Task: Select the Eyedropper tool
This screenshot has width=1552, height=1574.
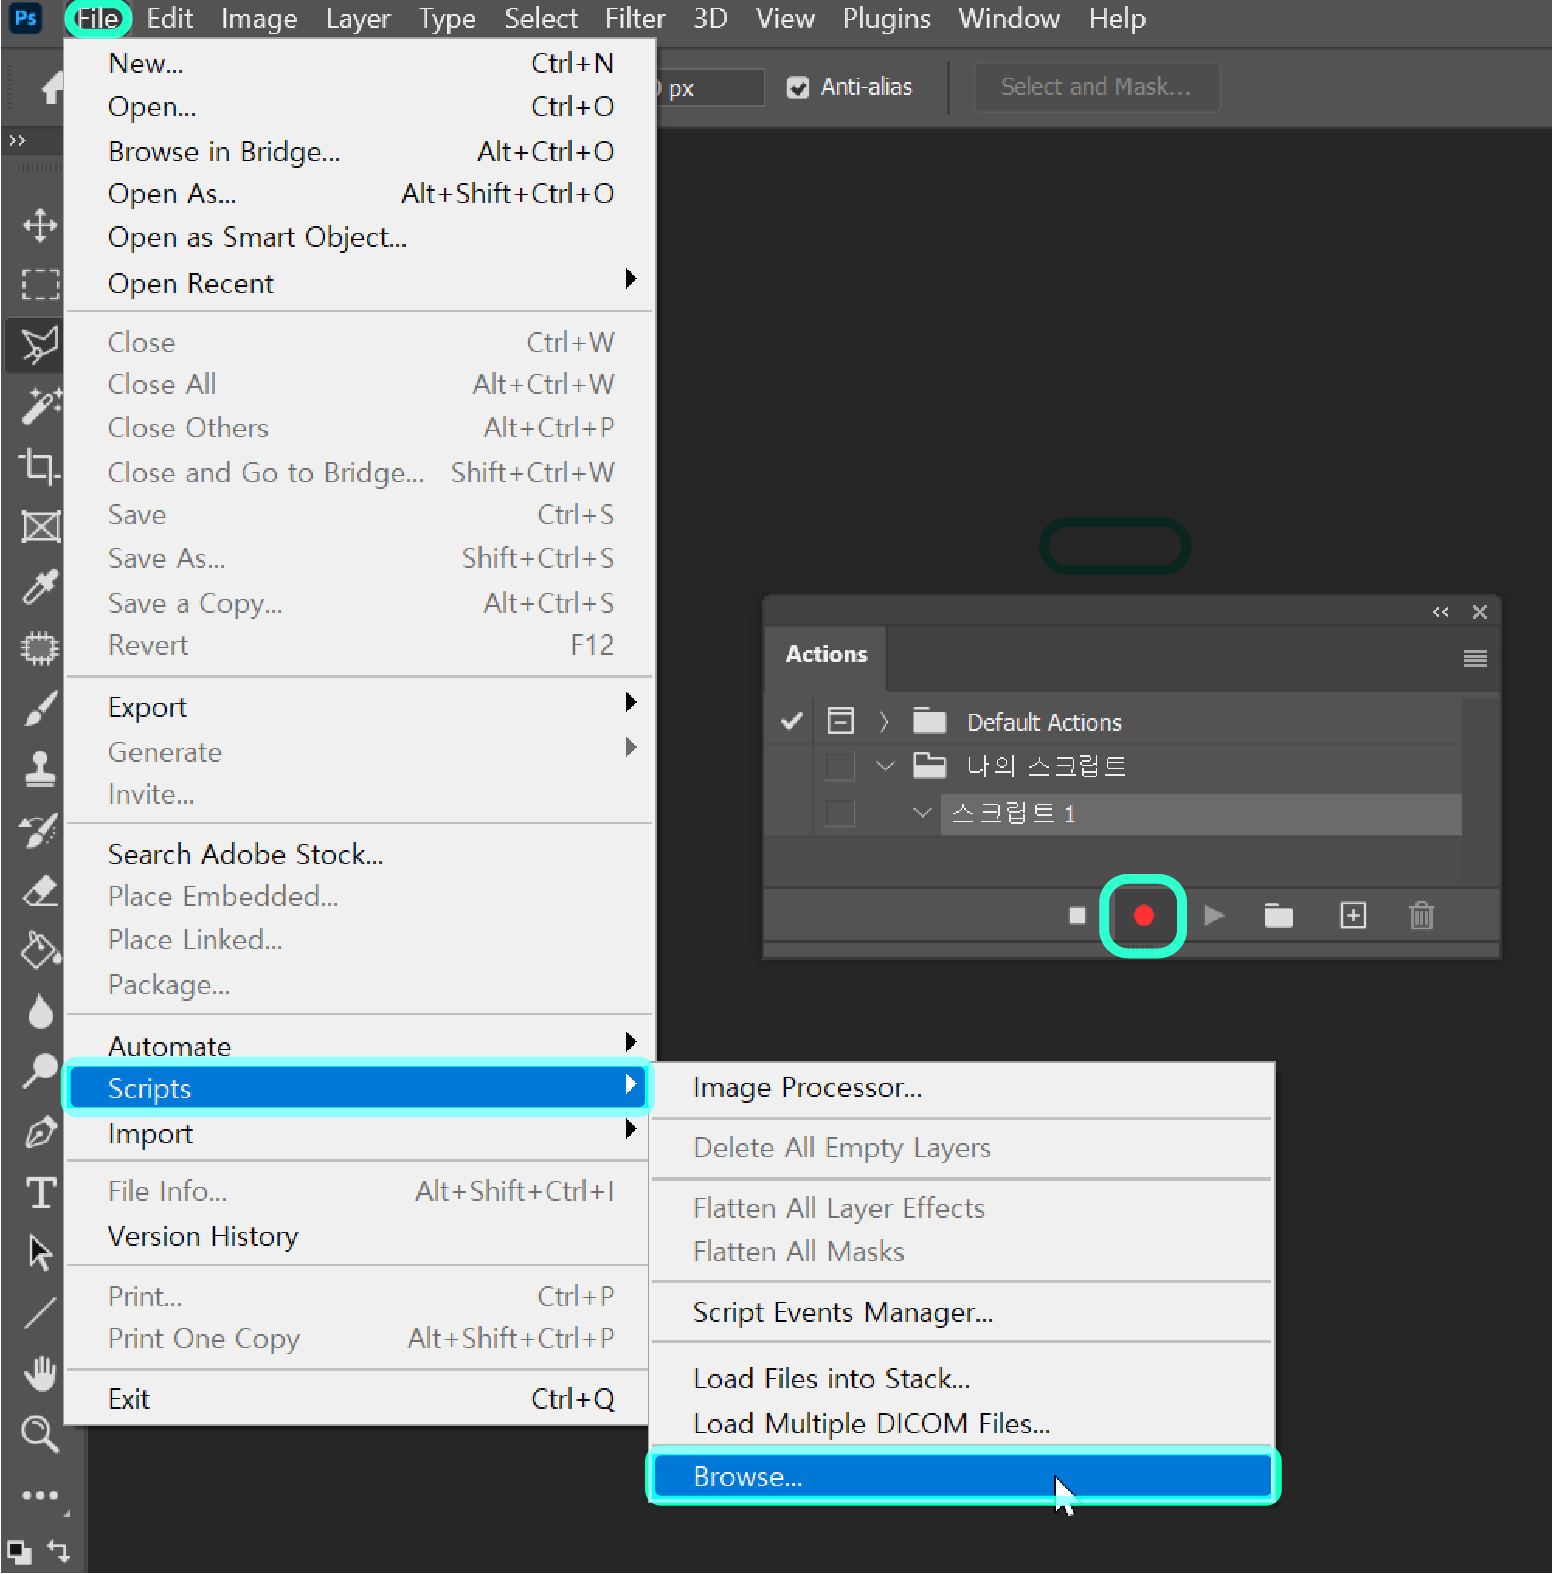Action: tap(40, 587)
